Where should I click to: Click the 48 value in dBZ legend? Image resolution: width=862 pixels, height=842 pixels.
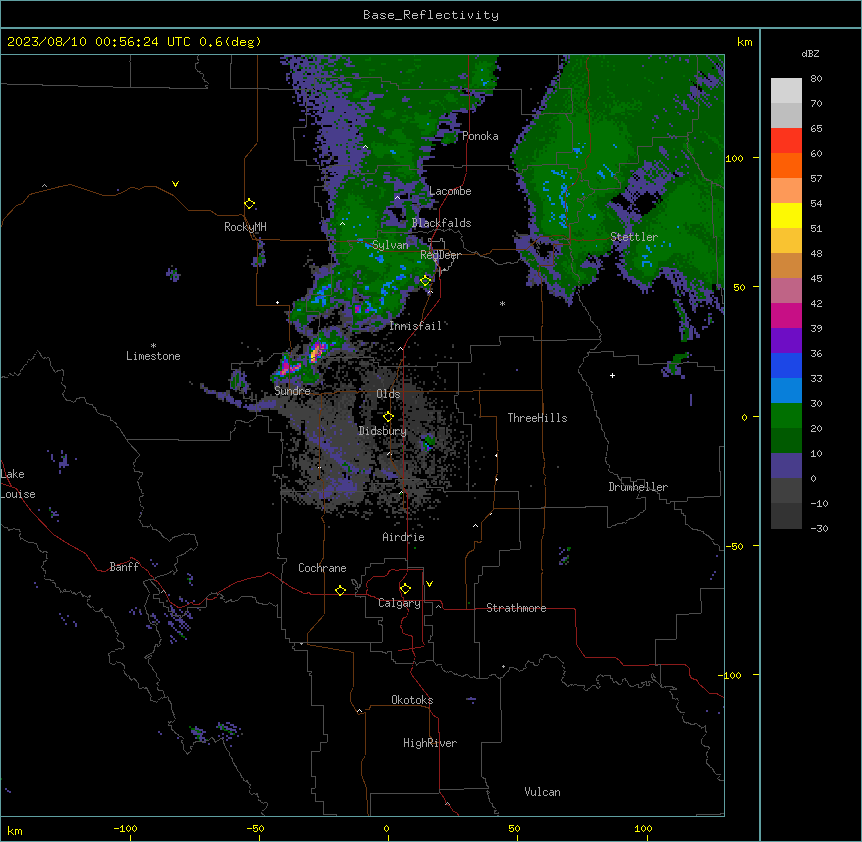coord(816,253)
